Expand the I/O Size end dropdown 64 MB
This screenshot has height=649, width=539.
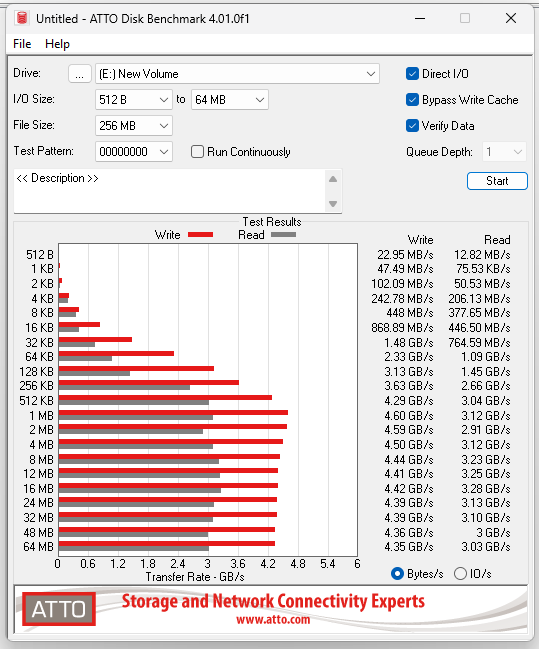click(x=230, y=100)
